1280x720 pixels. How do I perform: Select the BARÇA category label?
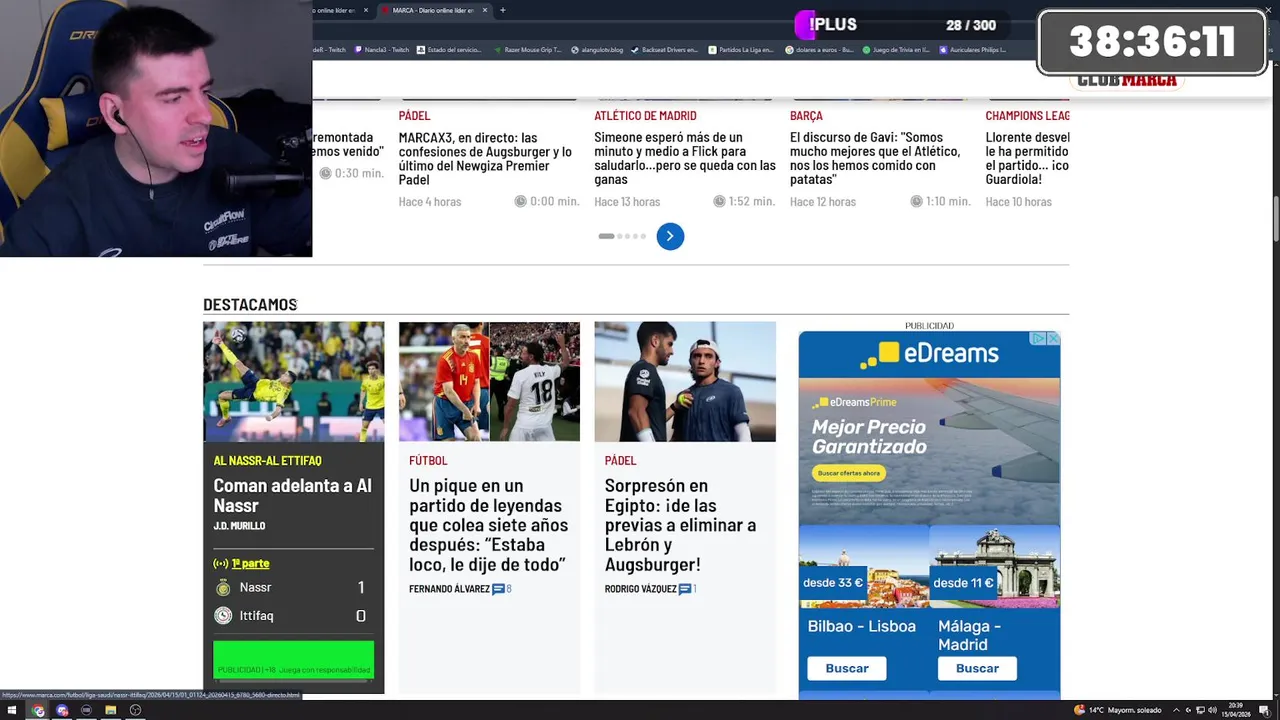coord(806,116)
